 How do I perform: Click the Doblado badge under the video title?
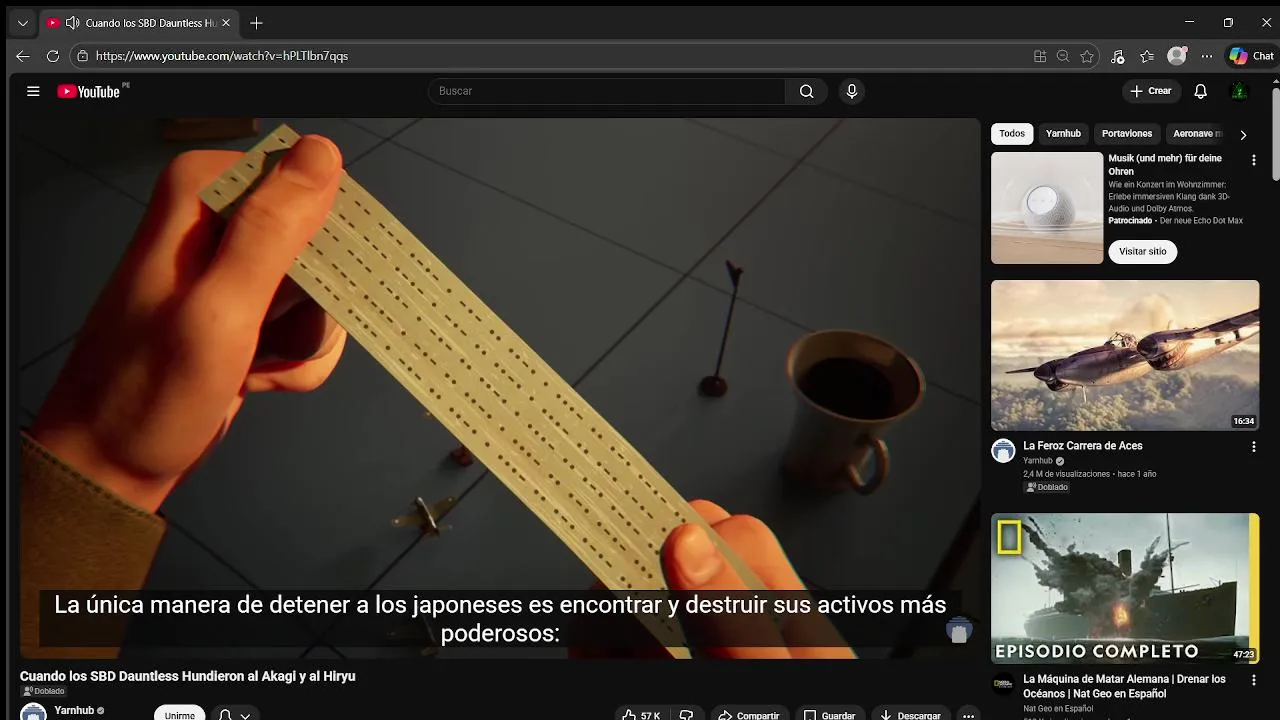(43, 691)
